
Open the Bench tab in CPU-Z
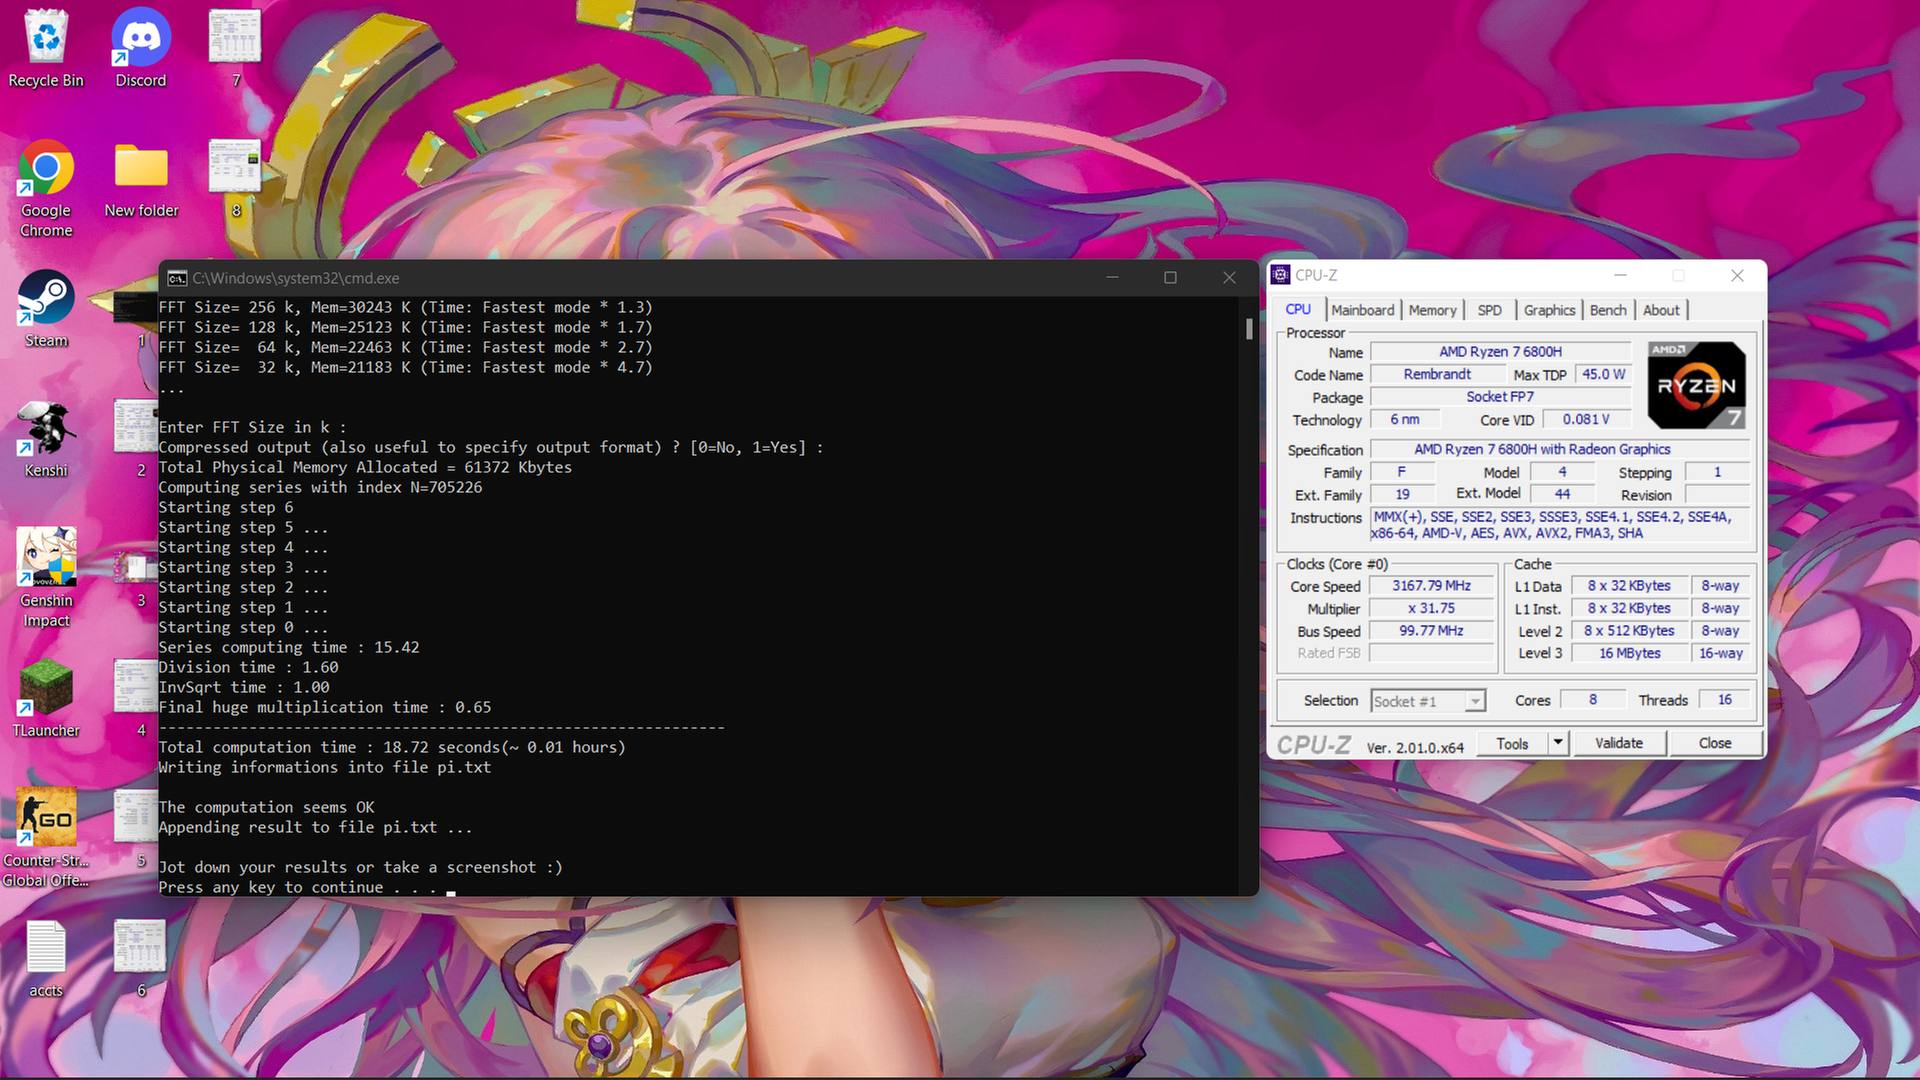point(1608,311)
